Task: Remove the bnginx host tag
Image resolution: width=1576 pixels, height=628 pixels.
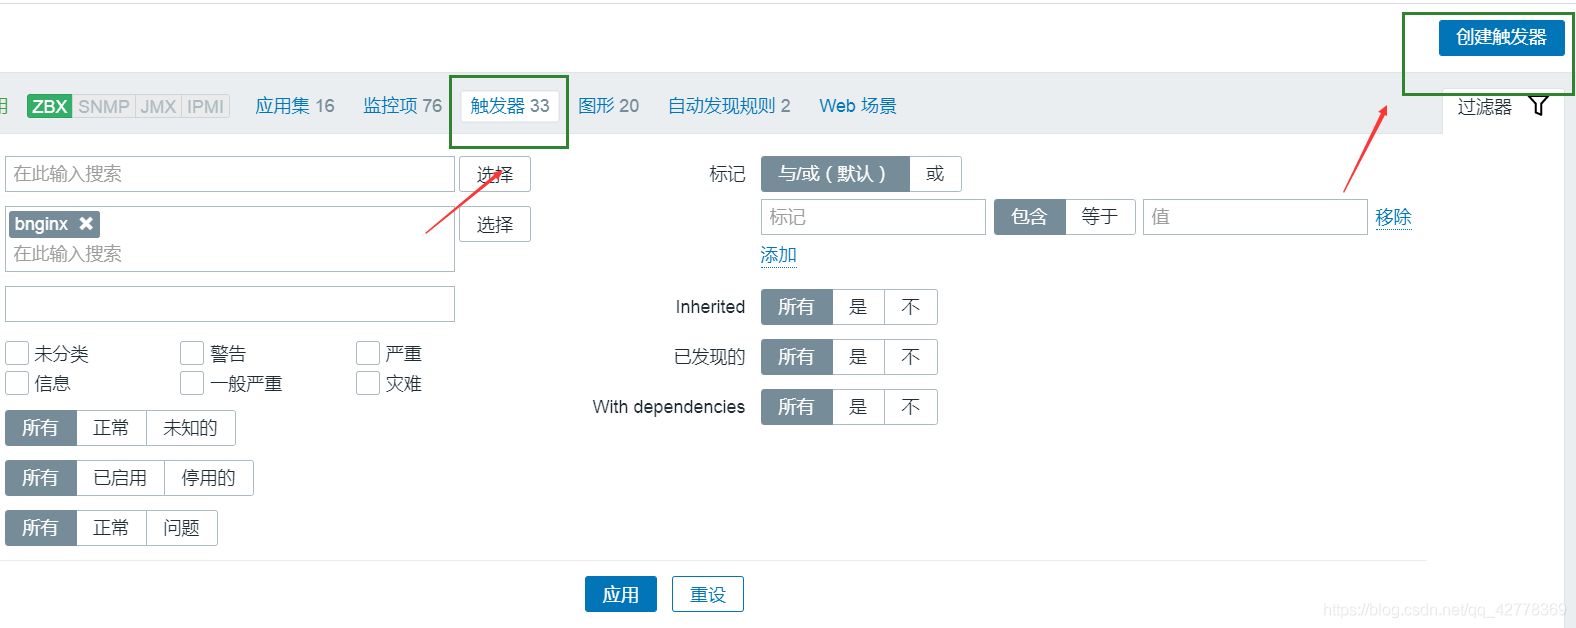Action: 86,224
